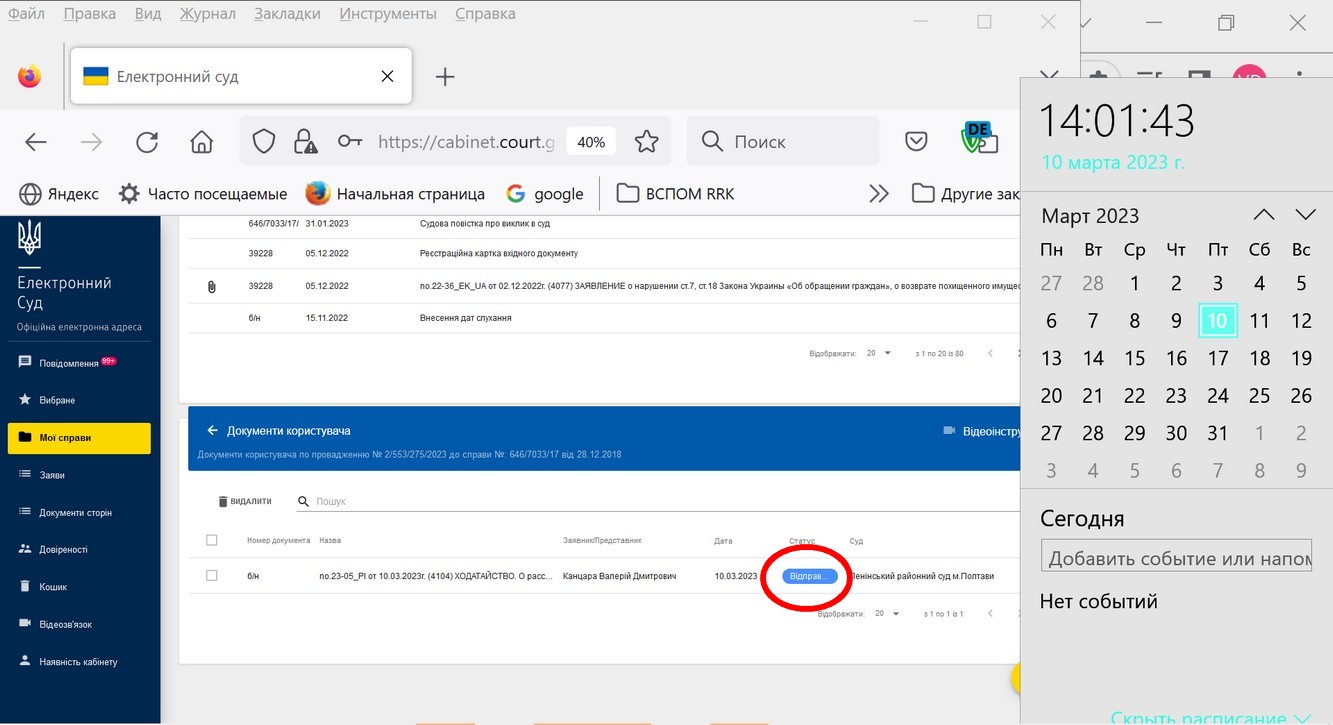Collapse the agenda with Скрыть расписание
This screenshot has width=1333, height=725.
point(1211,718)
